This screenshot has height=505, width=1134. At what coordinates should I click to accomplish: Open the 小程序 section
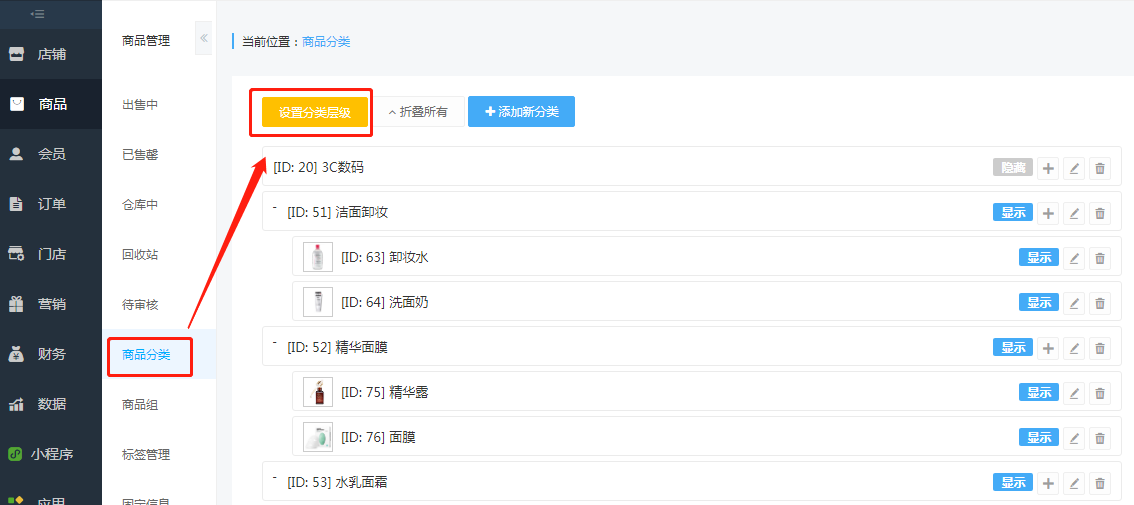click(51, 454)
